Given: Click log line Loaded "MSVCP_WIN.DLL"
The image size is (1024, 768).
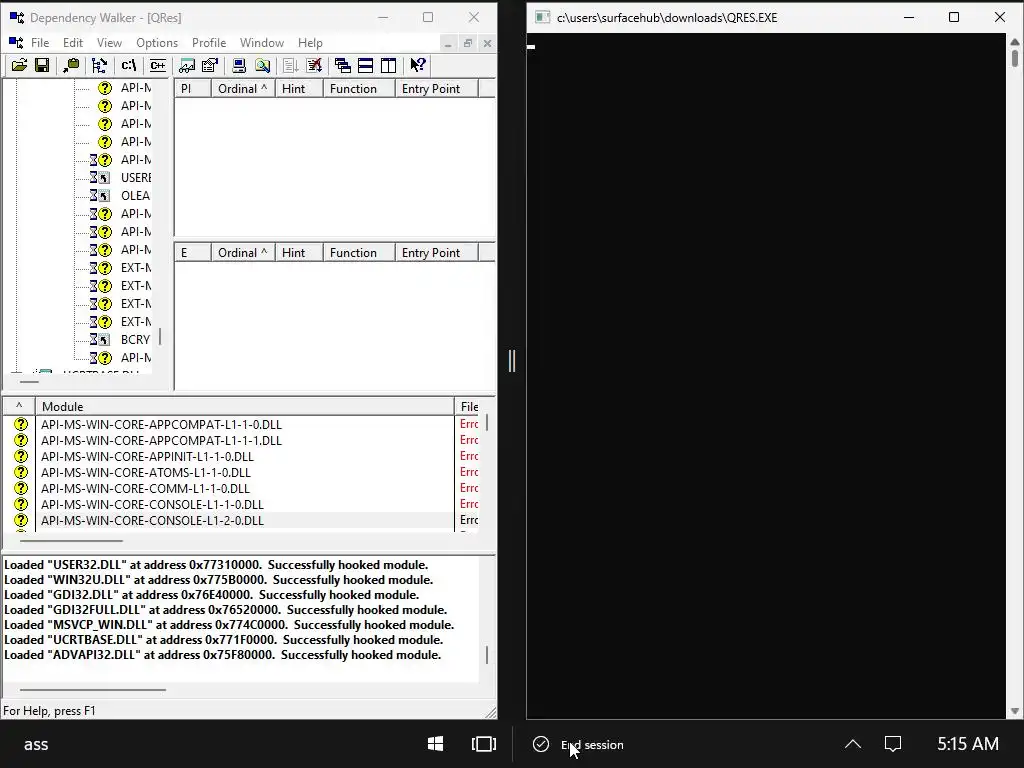Looking at the screenshot, I should [x=229, y=625].
